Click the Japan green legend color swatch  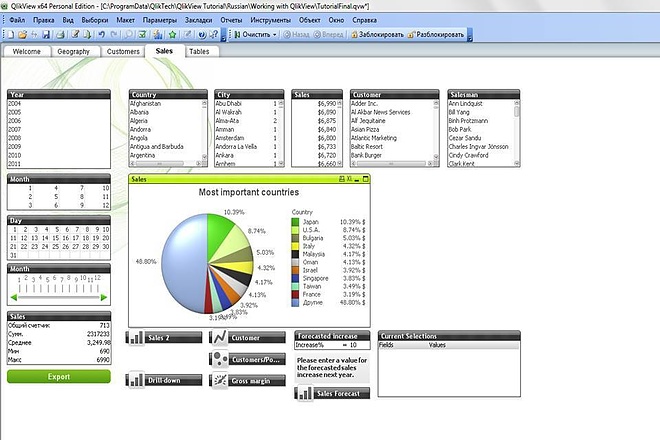click(x=295, y=221)
